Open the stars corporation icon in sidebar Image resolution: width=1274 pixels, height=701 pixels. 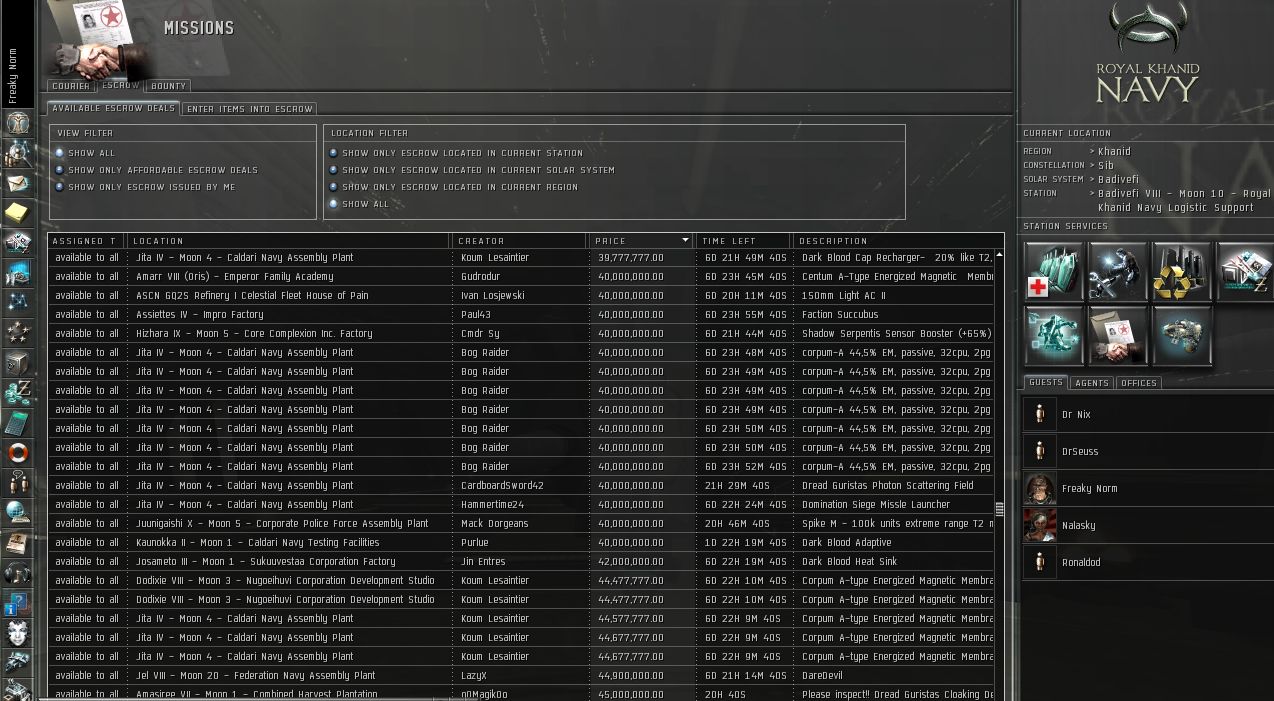(18, 333)
